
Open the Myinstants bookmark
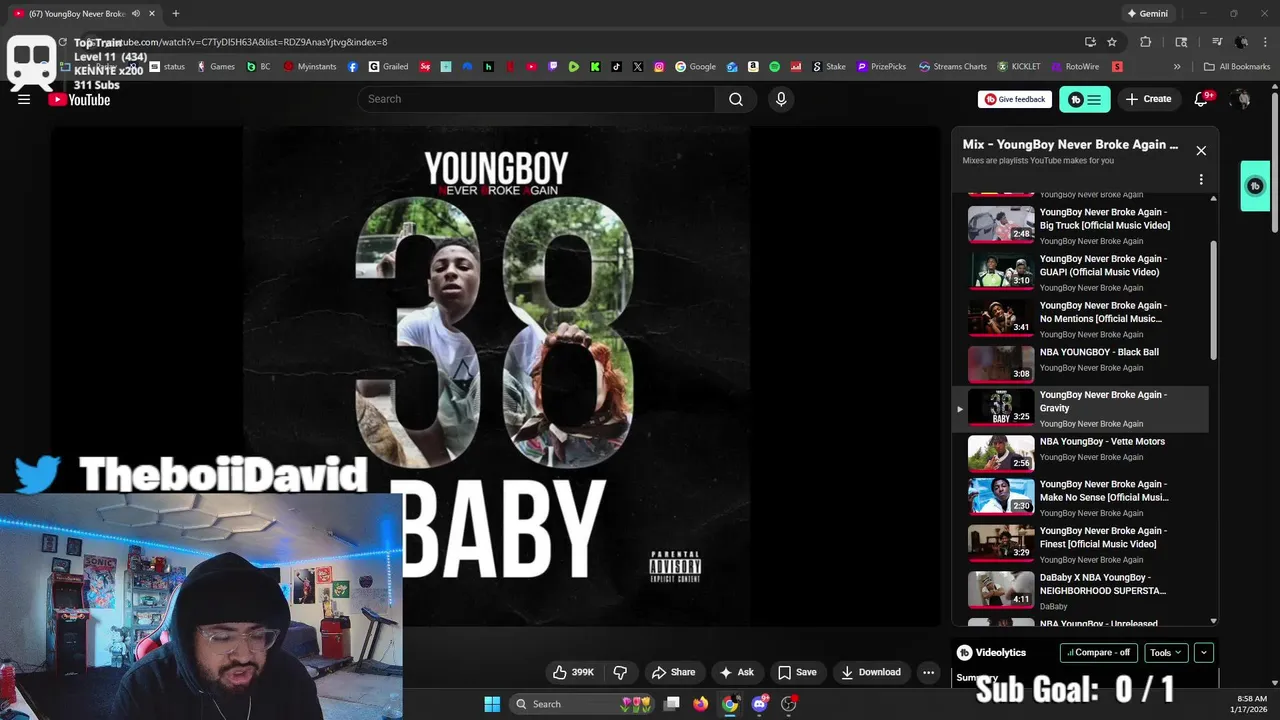pyautogui.click(x=310, y=67)
